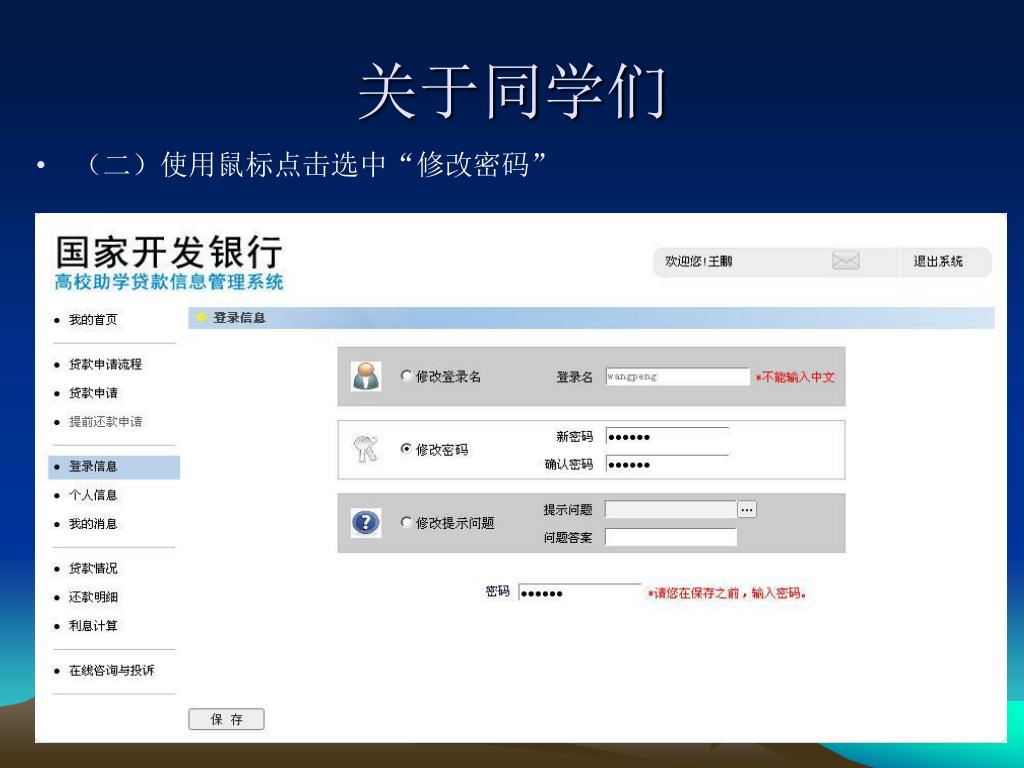Image resolution: width=1024 pixels, height=768 pixels.
Task: Click the bottom 密码 input field
Action: point(580,592)
